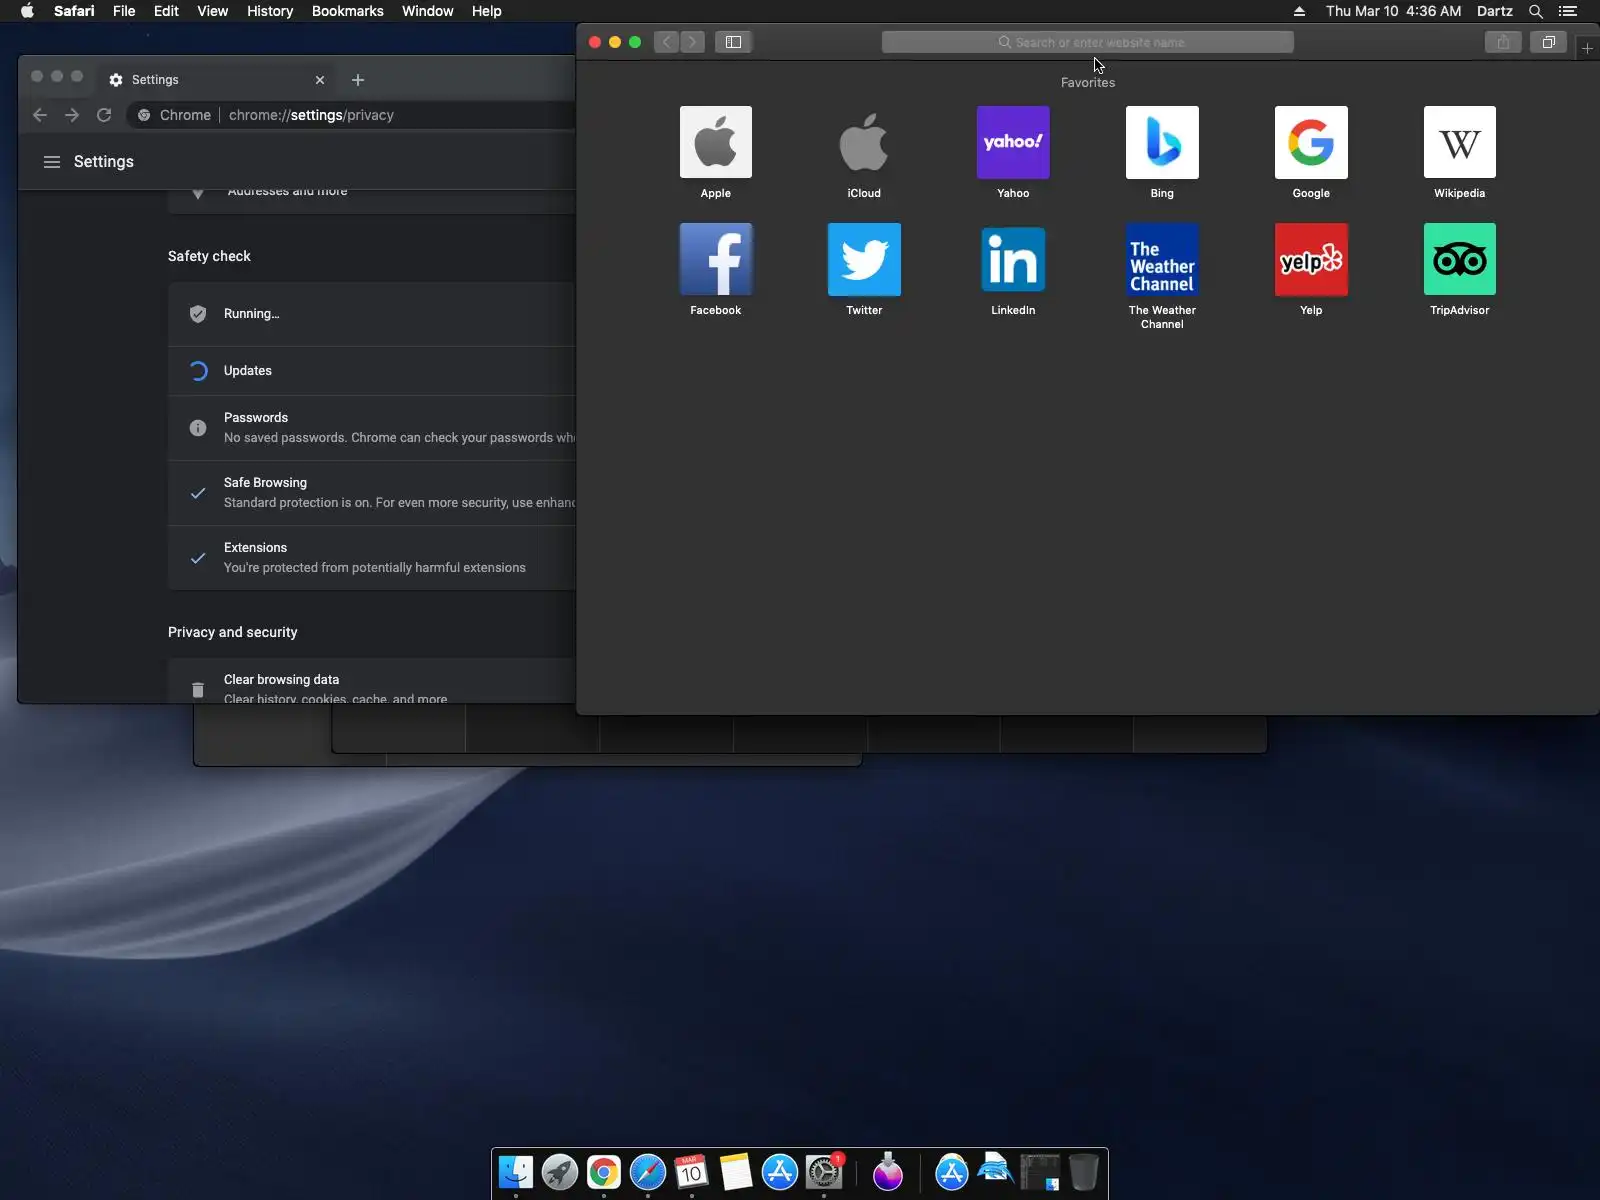Open the Twitter favorite tile
Screen dimensions: 1600x1200
pyautogui.click(x=864, y=260)
